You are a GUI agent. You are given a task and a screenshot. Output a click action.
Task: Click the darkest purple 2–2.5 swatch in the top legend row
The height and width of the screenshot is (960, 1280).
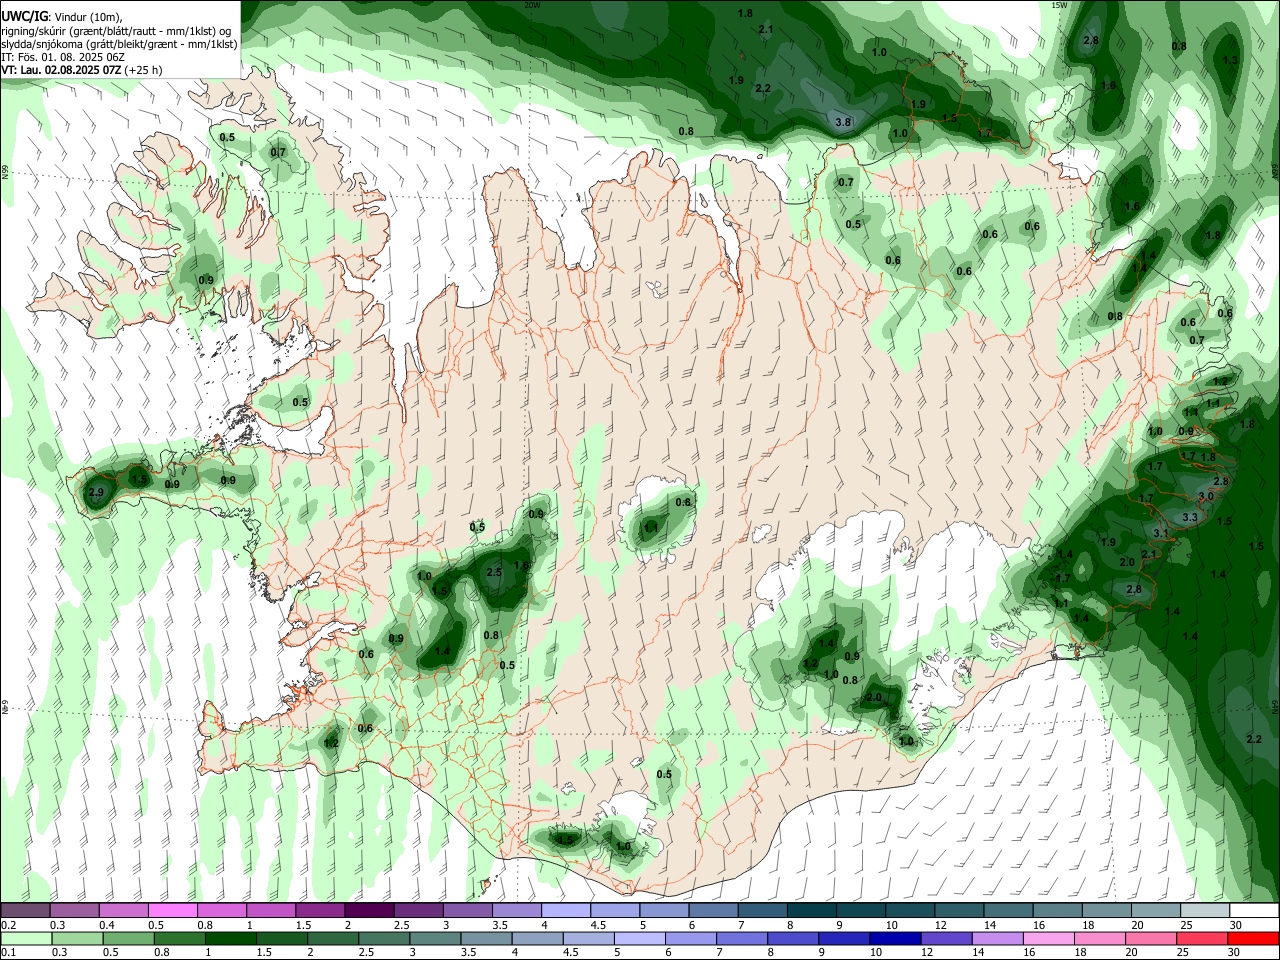368,910
